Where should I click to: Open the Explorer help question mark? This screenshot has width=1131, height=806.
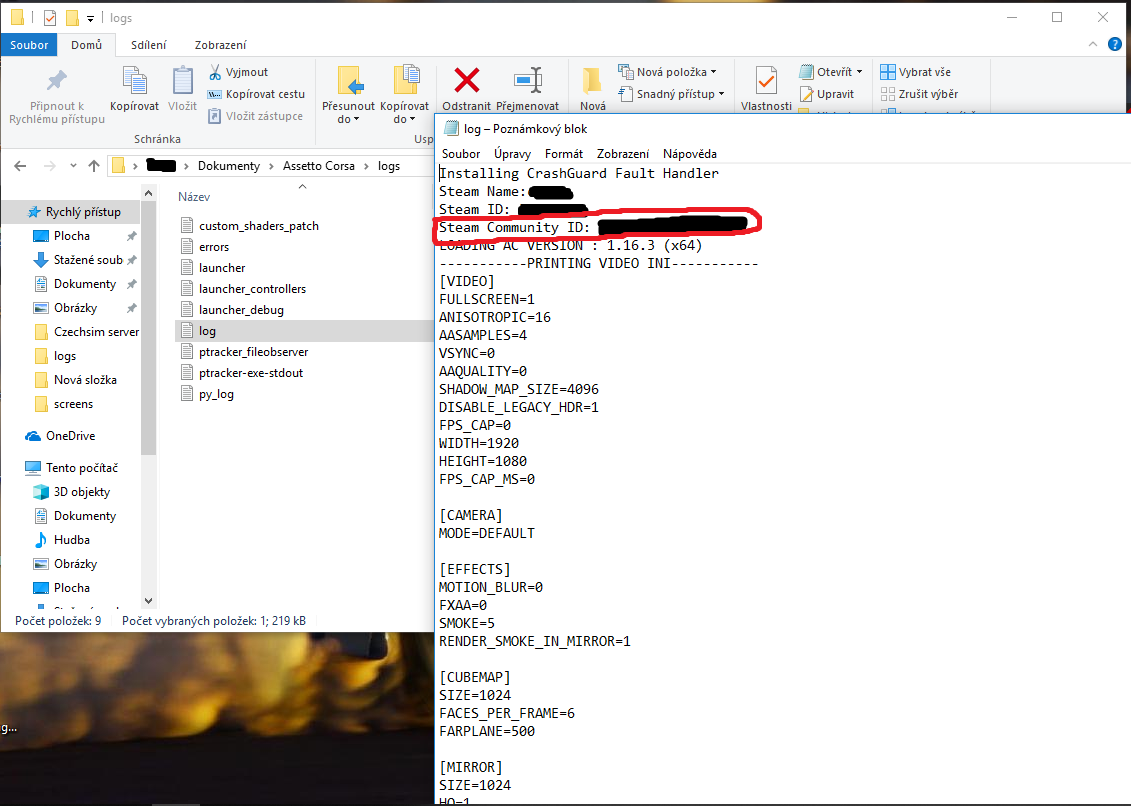click(x=1114, y=44)
